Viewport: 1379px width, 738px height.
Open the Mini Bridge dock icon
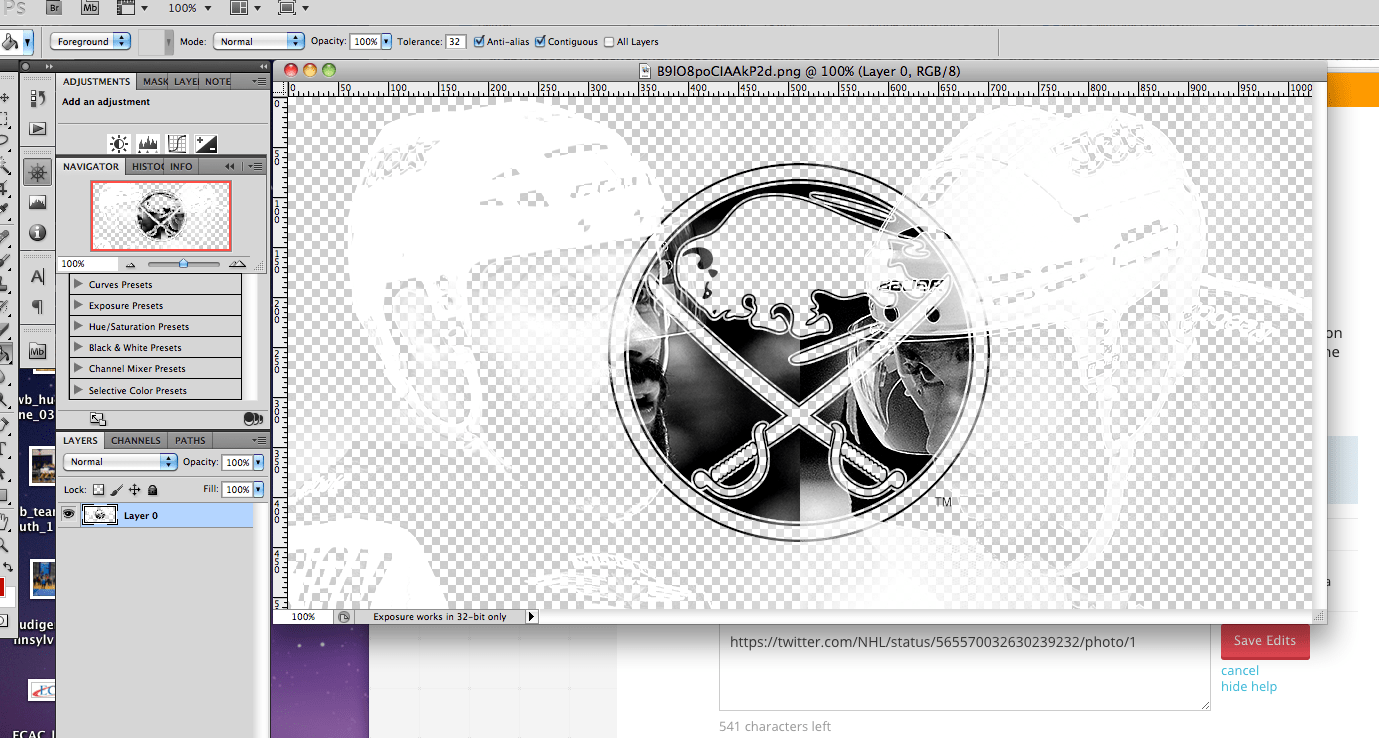coord(38,351)
